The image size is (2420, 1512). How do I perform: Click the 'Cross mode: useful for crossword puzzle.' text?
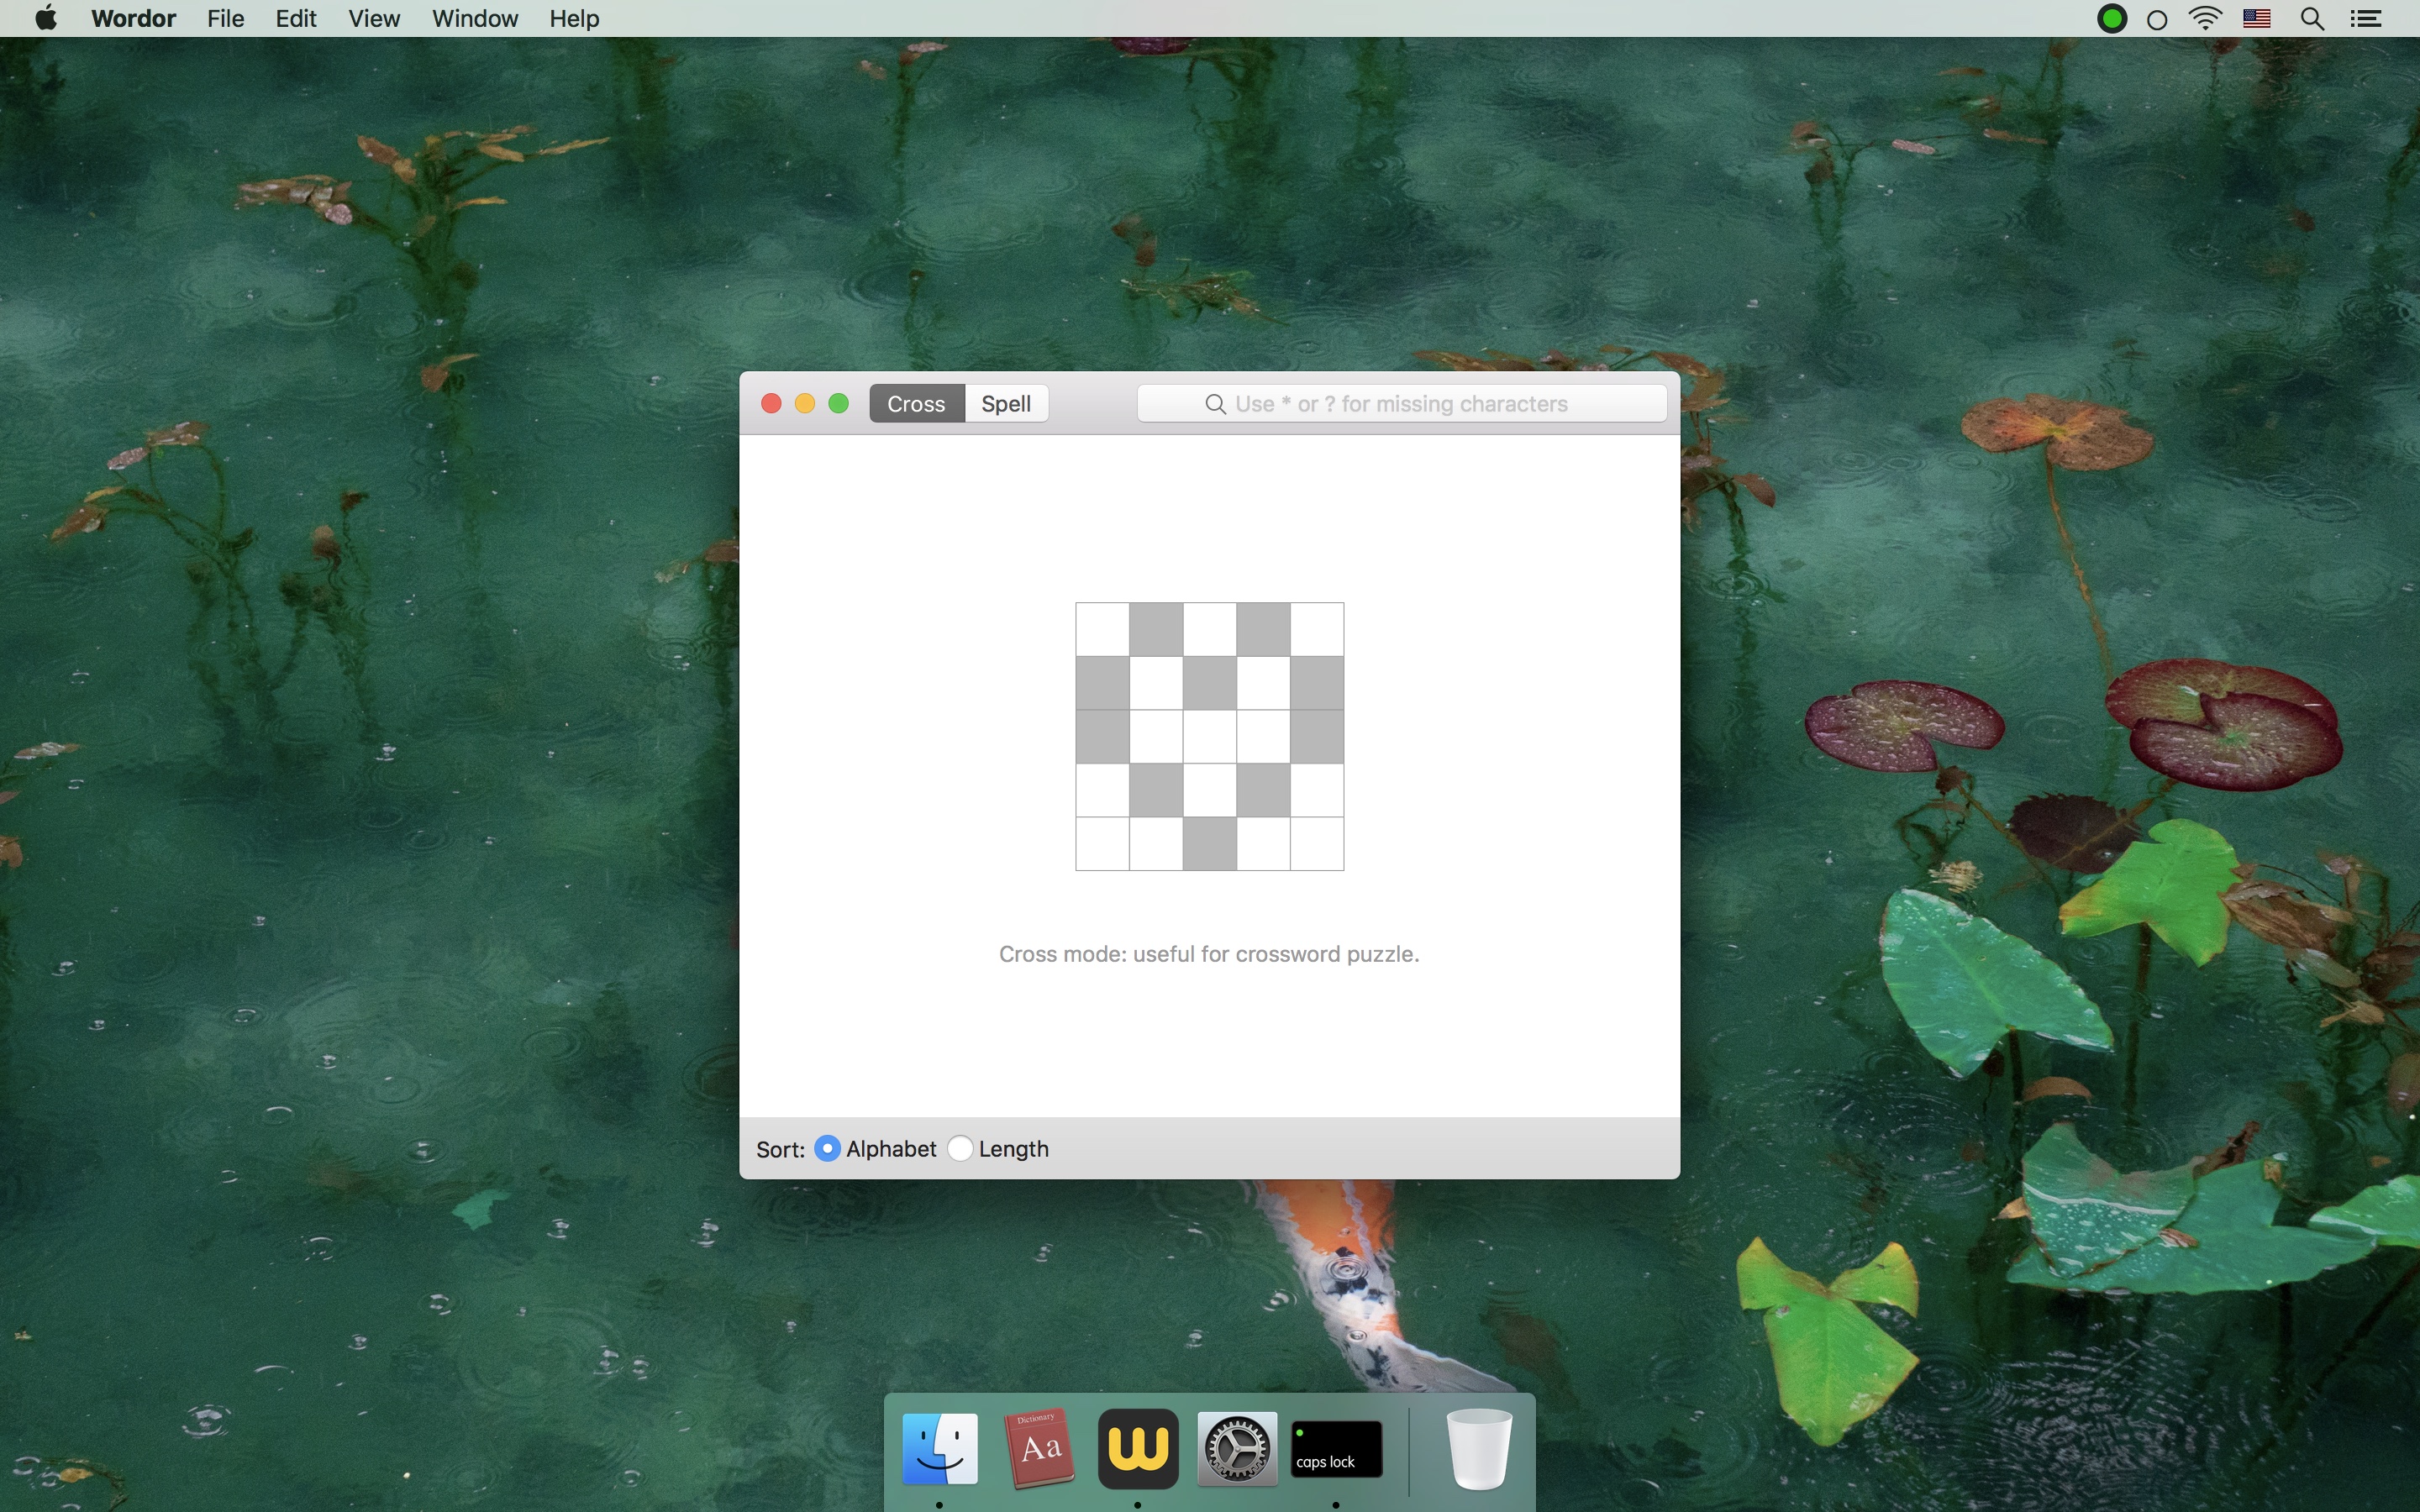coord(1209,954)
